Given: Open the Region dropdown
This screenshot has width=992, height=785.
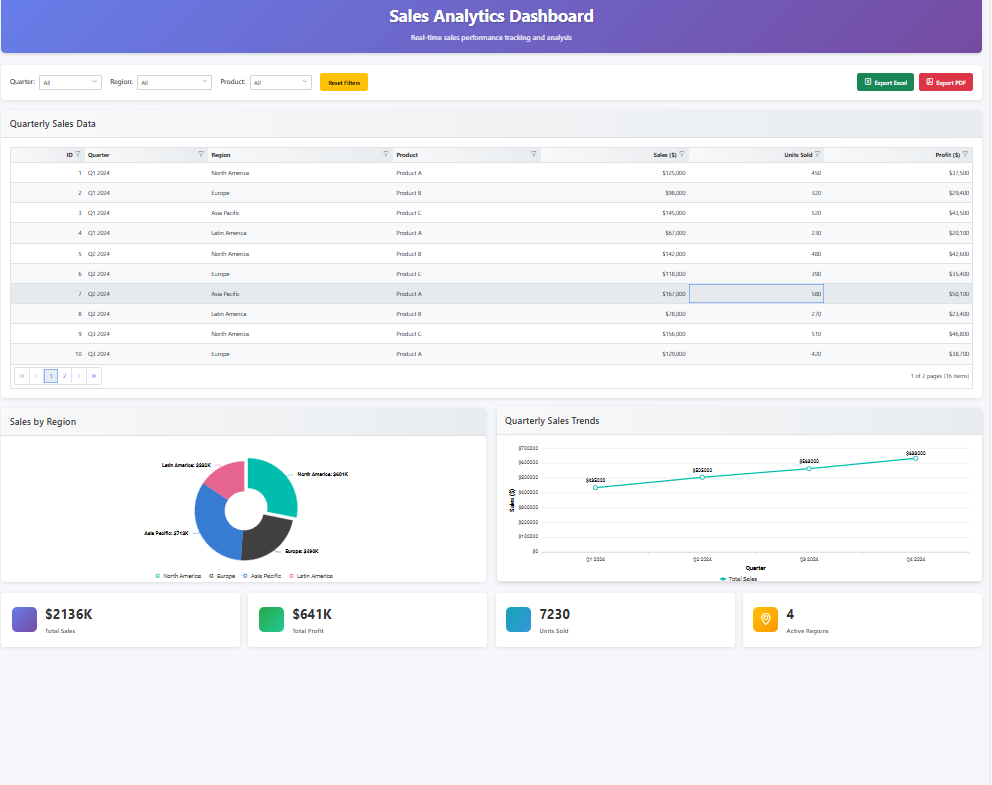Looking at the screenshot, I should [174, 82].
